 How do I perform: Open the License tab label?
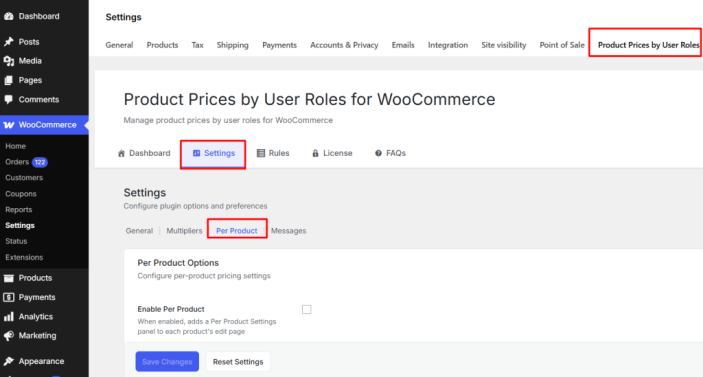pyautogui.click(x=338, y=153)
